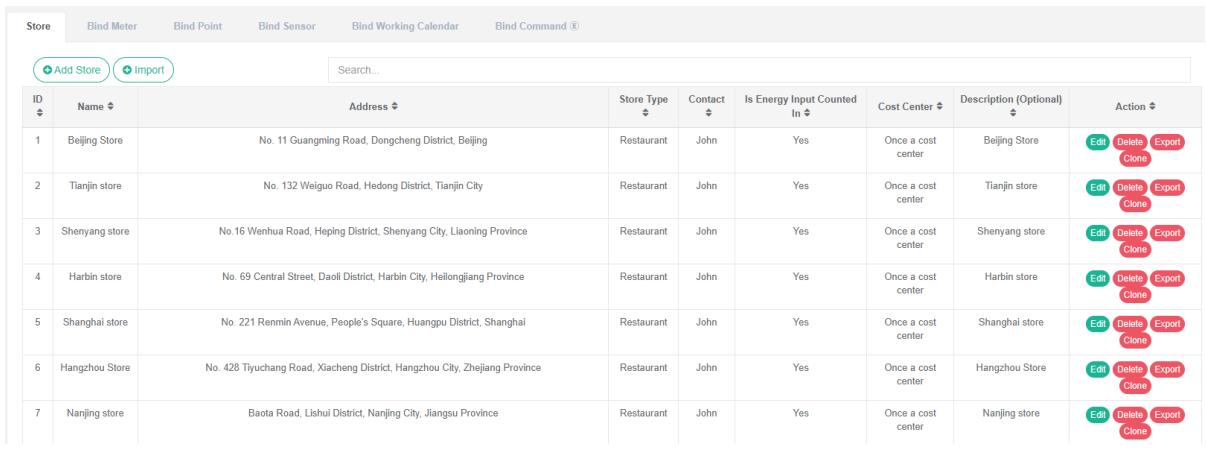Go to the Bind Sensor tab
This screenshot has height=450, width=1206.
[287, 26]
